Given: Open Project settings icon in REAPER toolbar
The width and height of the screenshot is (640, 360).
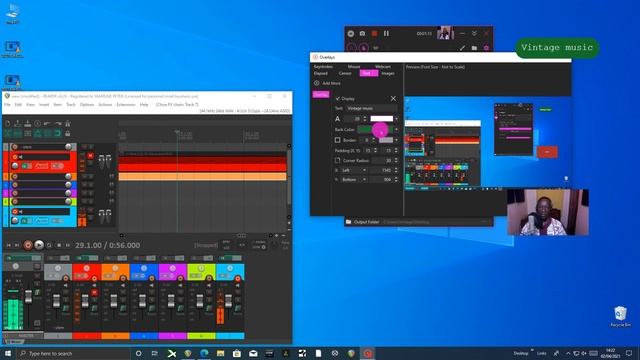Looking at the screenshot, I should 38,123.
